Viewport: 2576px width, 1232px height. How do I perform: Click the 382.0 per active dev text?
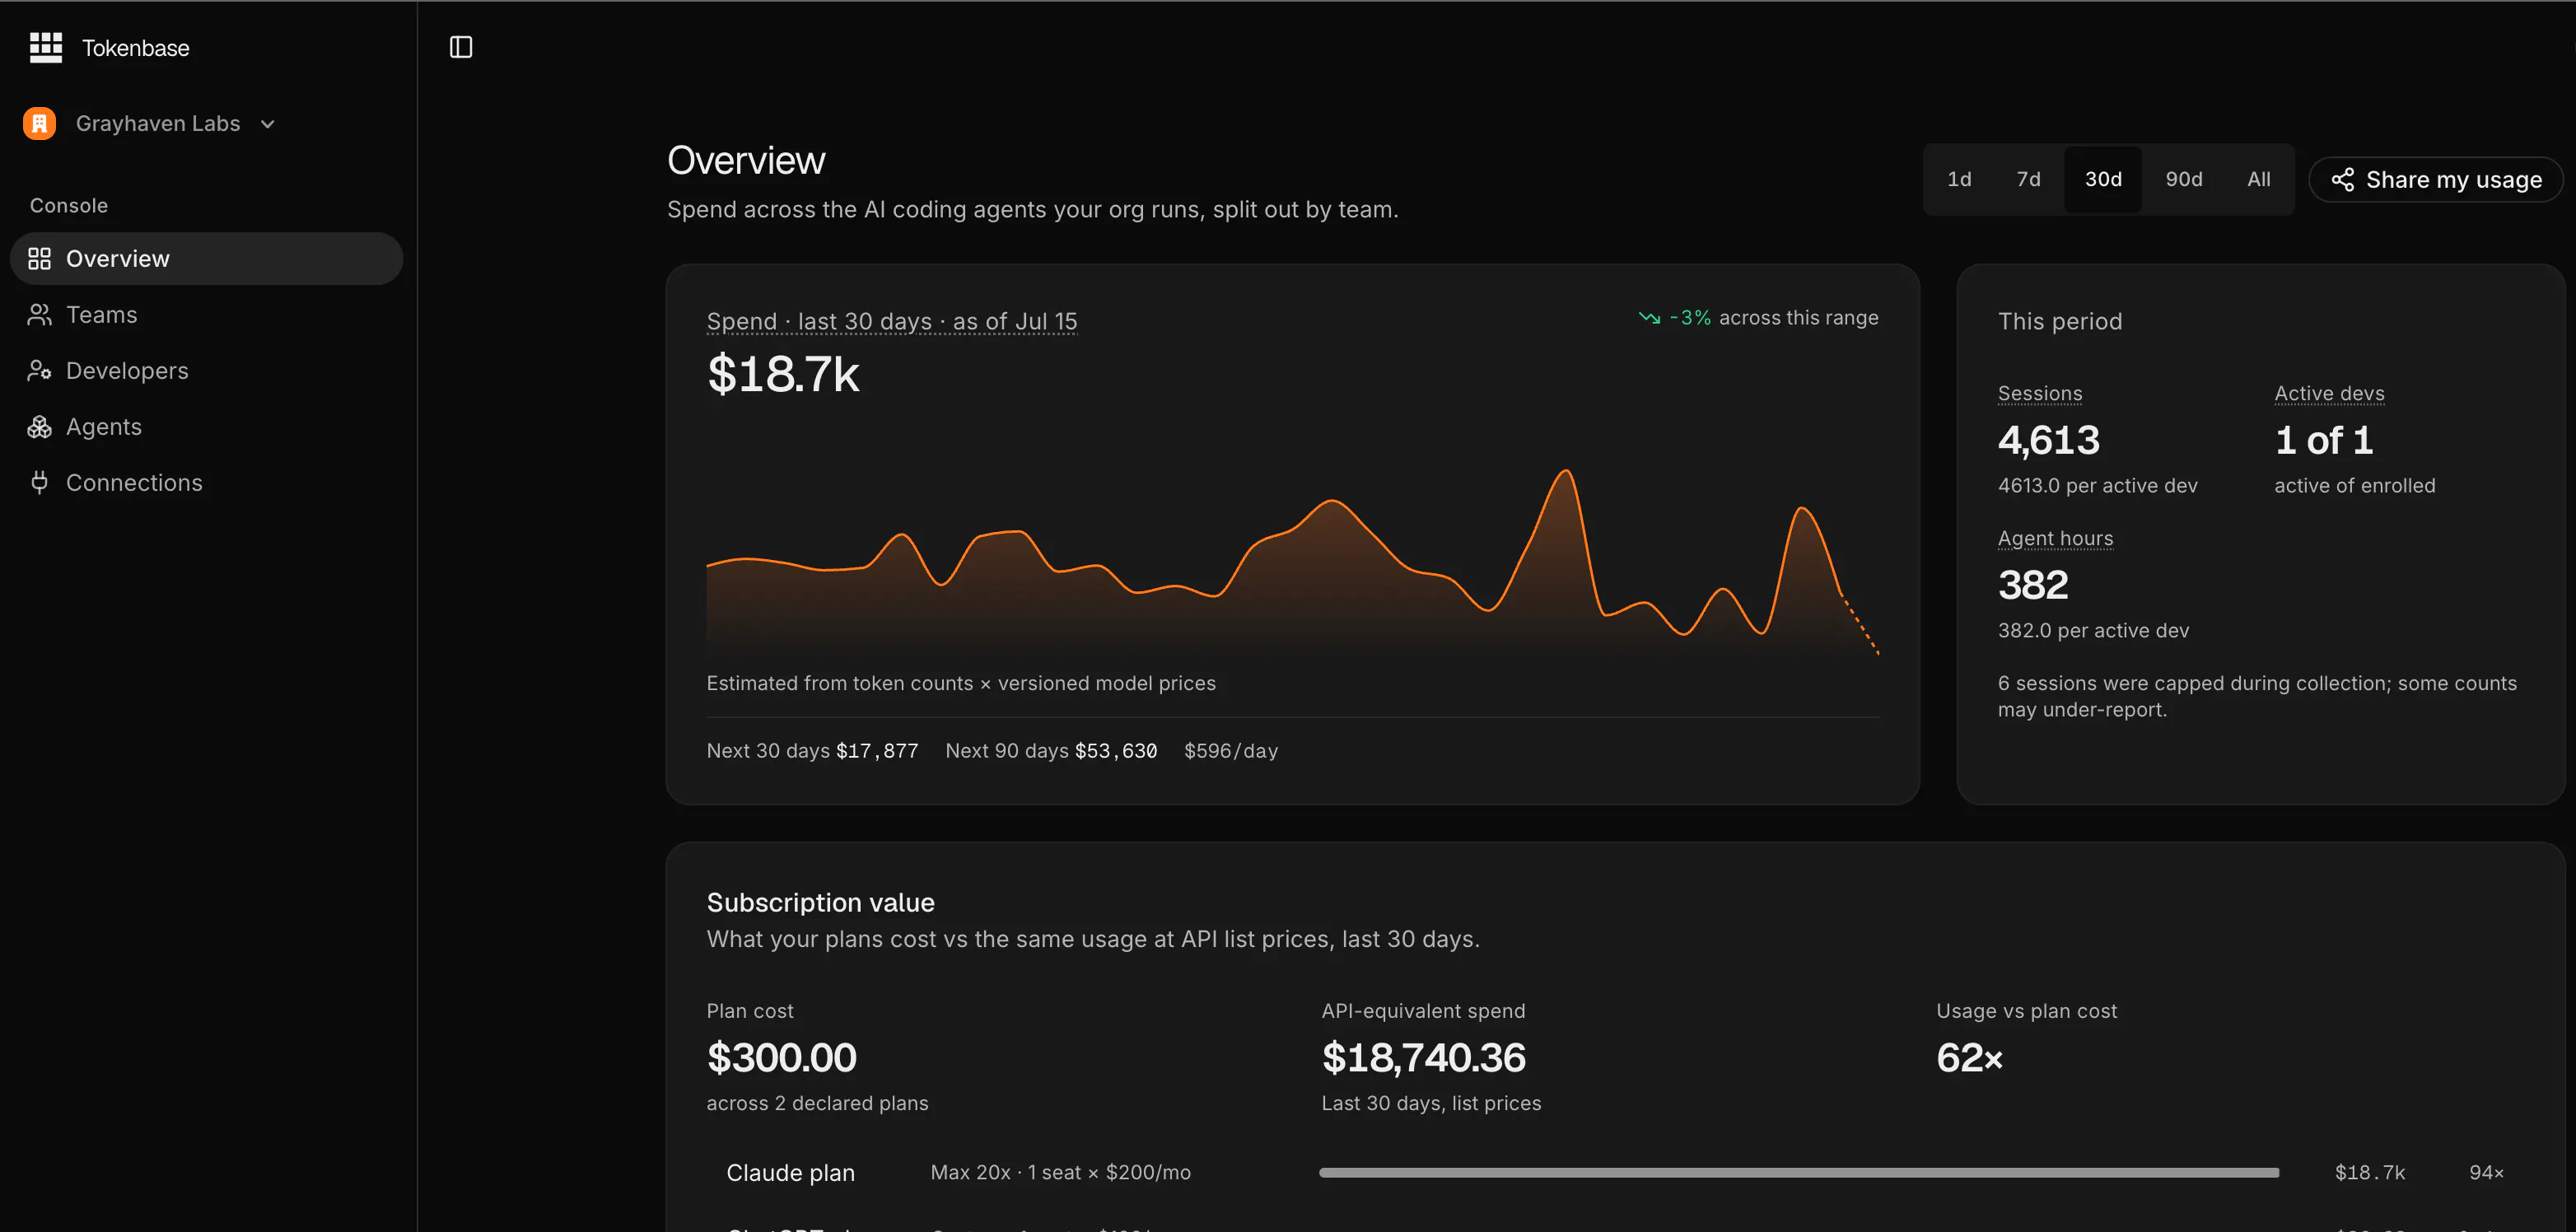click(2094, 631)
